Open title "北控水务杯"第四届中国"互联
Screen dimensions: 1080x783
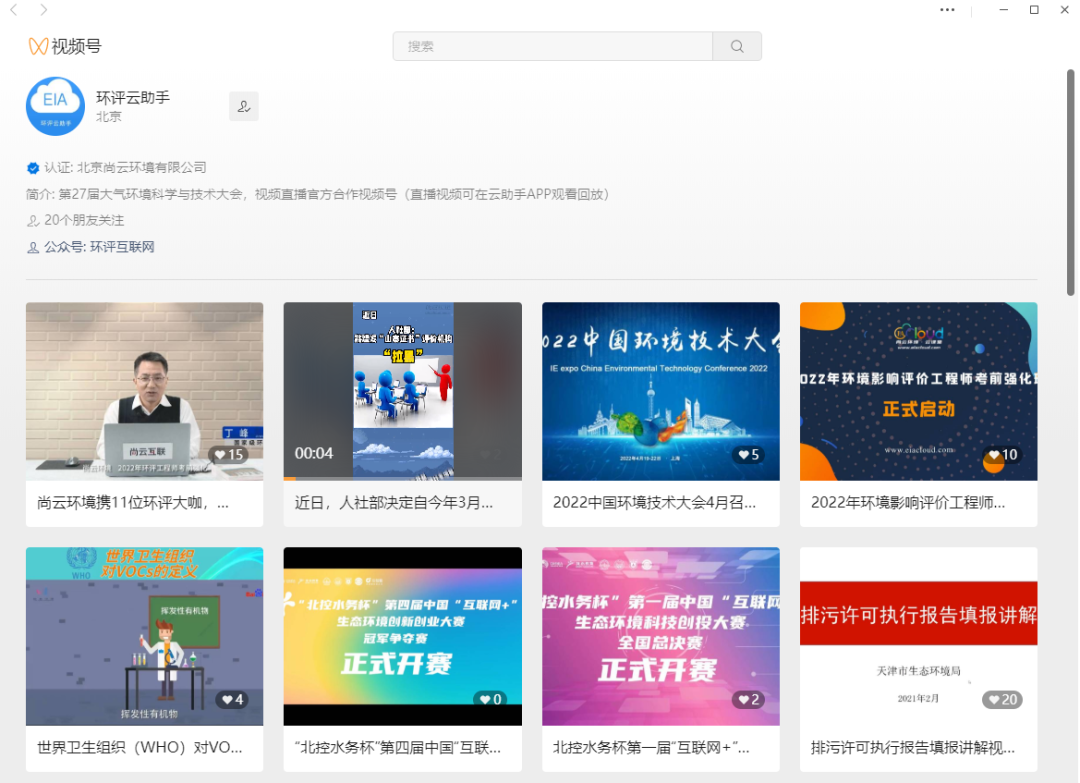[397, 747]
